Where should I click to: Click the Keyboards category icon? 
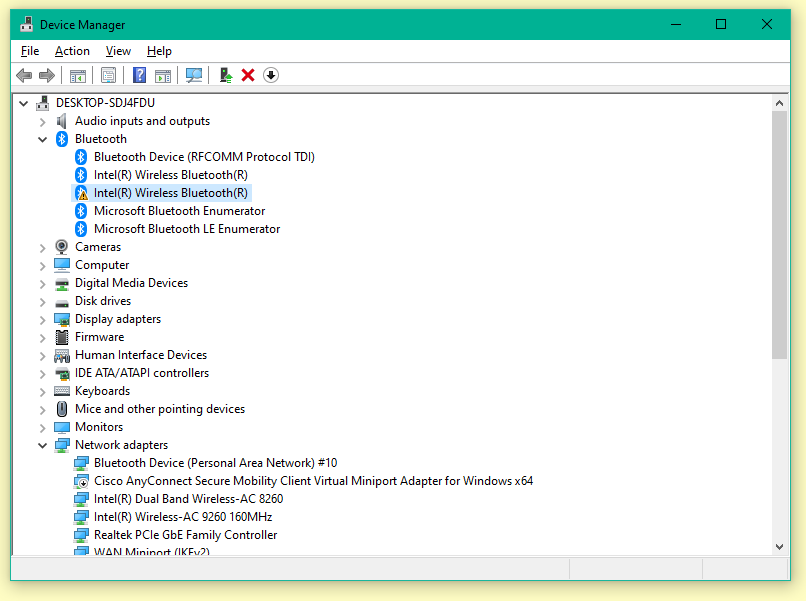coord(62,391)
